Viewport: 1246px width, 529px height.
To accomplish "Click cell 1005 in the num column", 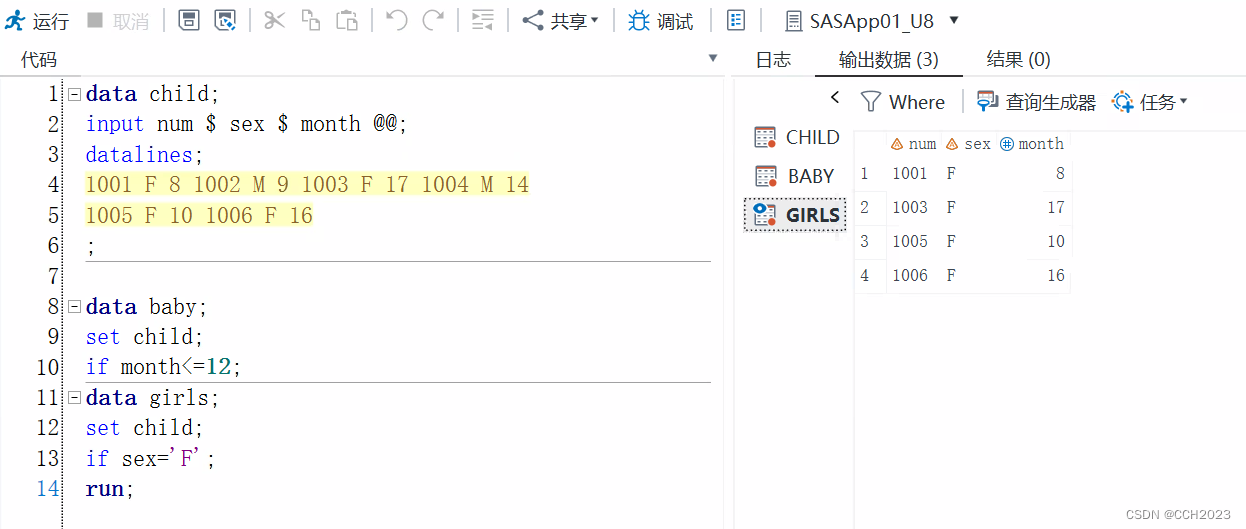I will [x=910, y=242].
